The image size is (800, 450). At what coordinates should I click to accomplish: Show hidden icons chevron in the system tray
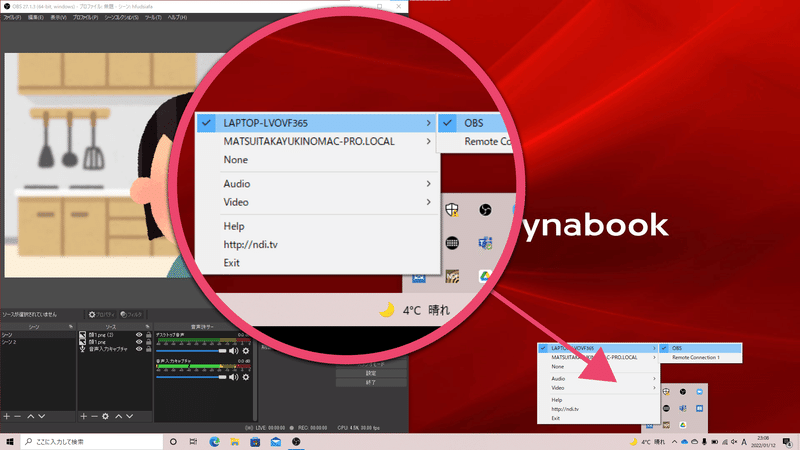click(x=674, y=442)
